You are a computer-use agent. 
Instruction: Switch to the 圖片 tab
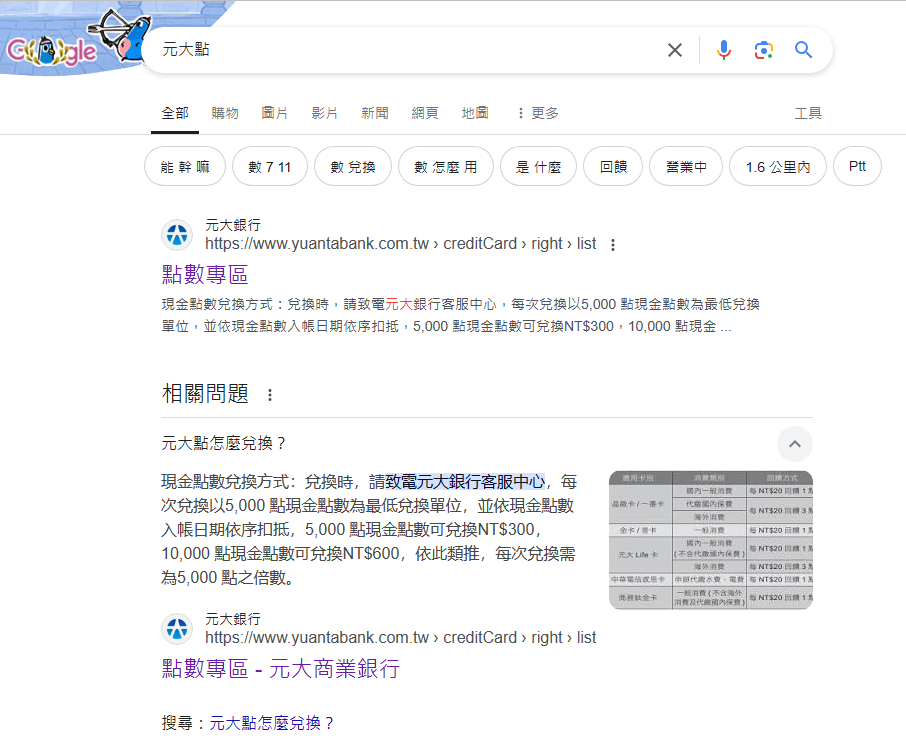pyautogui.click(x=275, y=113)
